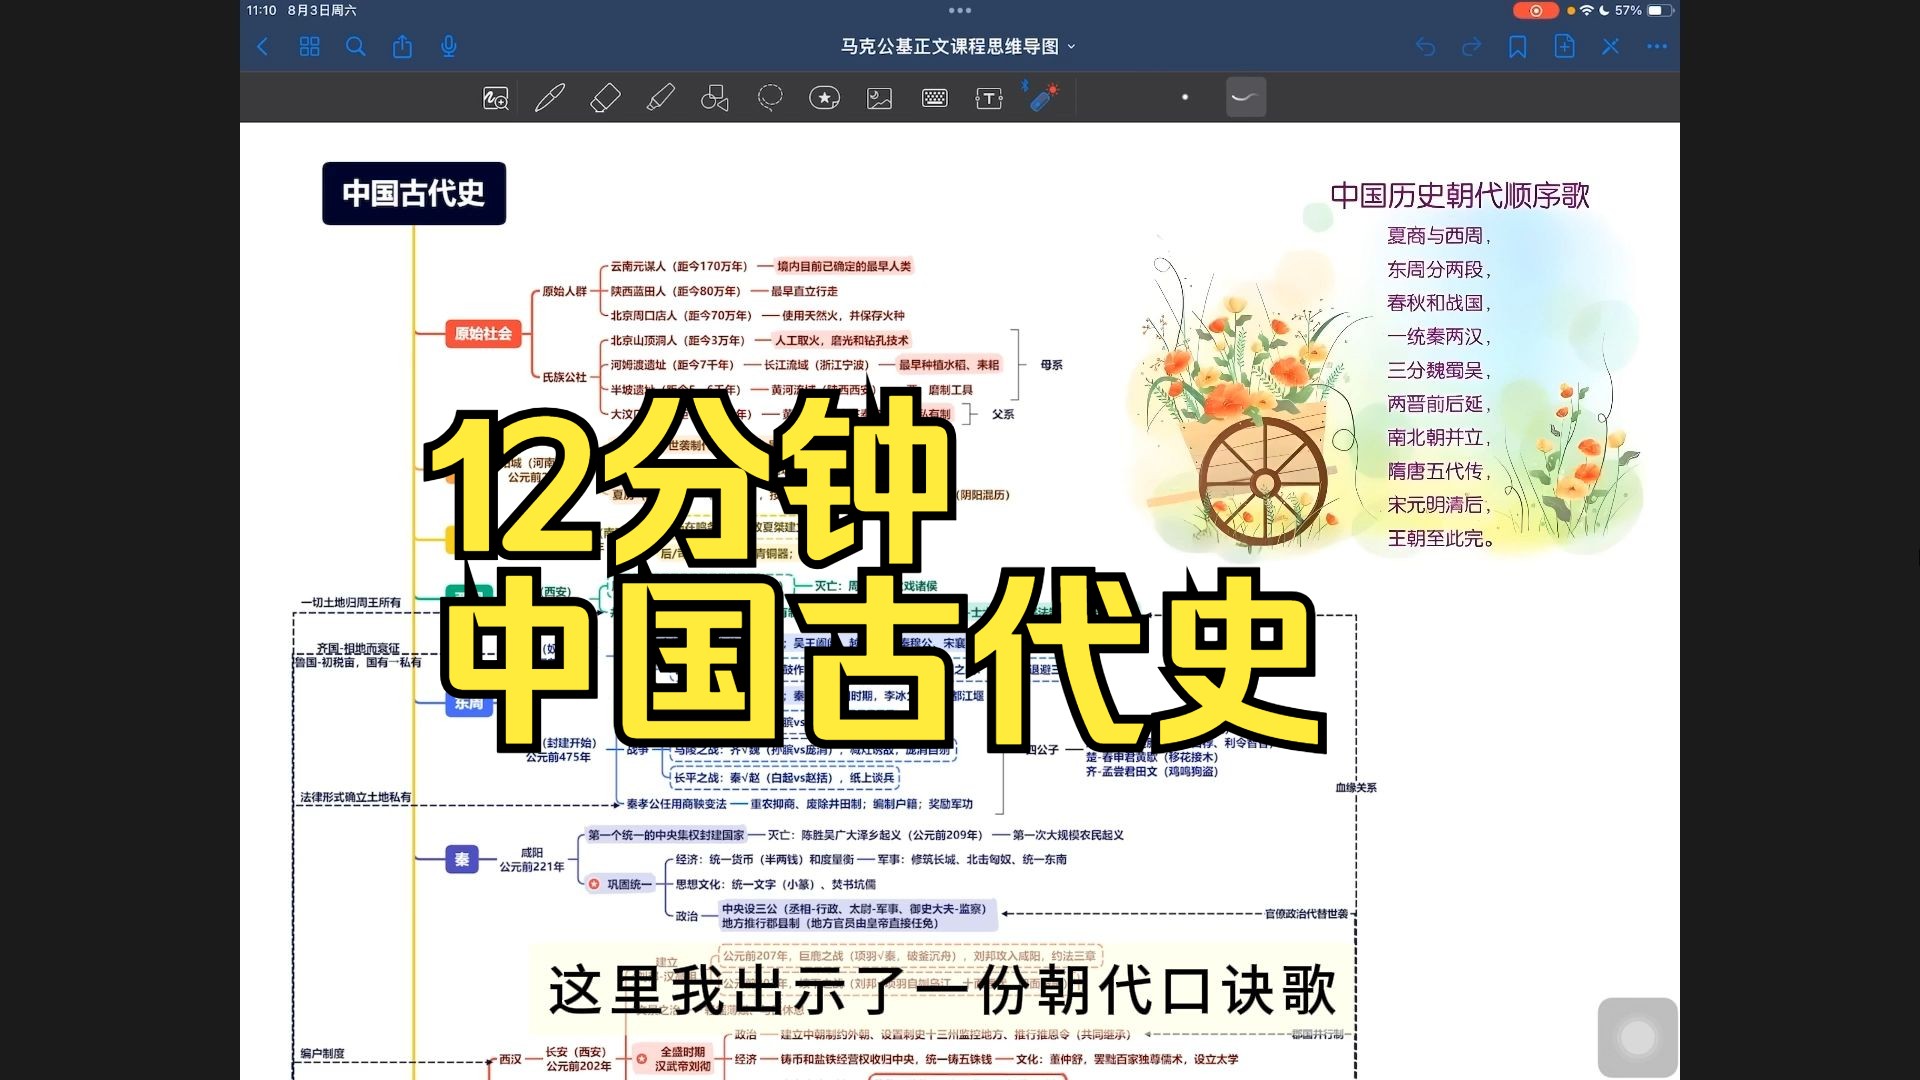The image size is (1920, 1080).
Task: Select the Eraser tool
Action: 605,97
